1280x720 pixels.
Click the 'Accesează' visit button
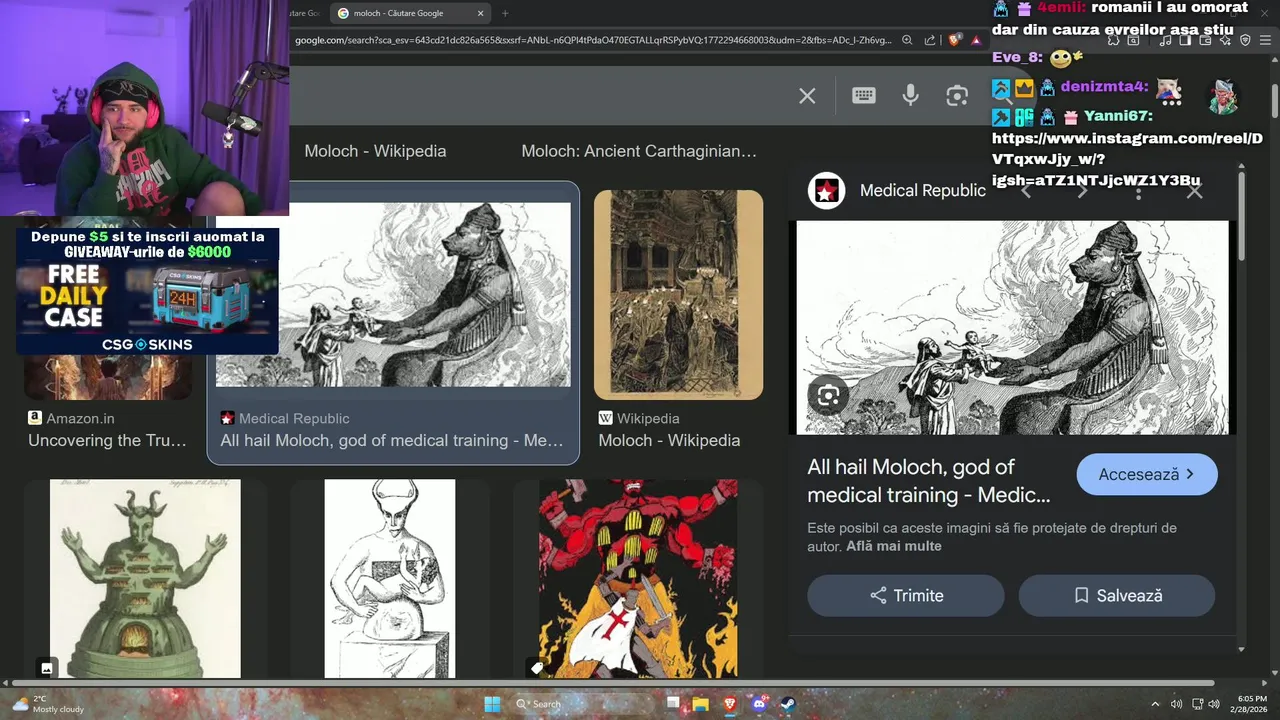point(1147,474)
